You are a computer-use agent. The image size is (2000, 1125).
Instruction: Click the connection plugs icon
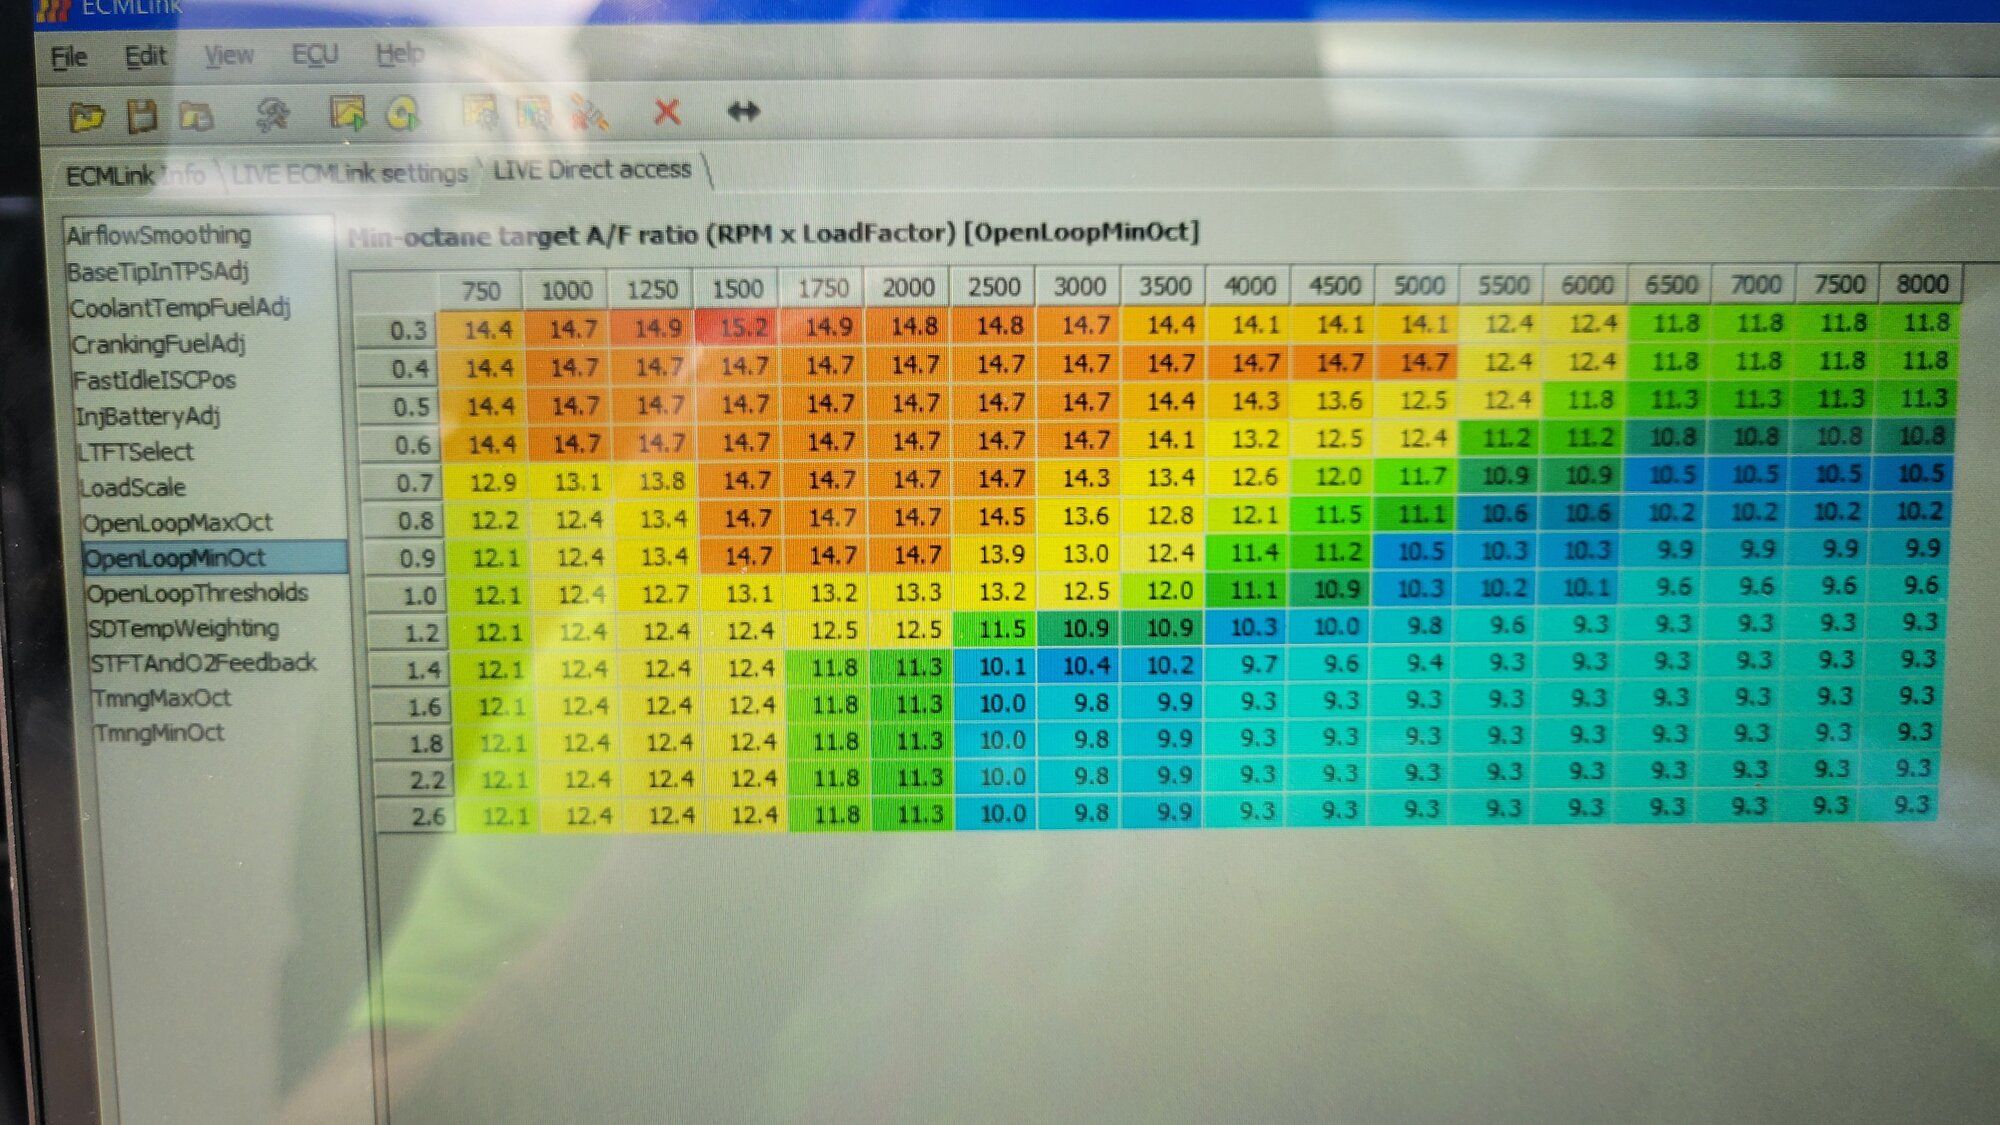point(588,111)
